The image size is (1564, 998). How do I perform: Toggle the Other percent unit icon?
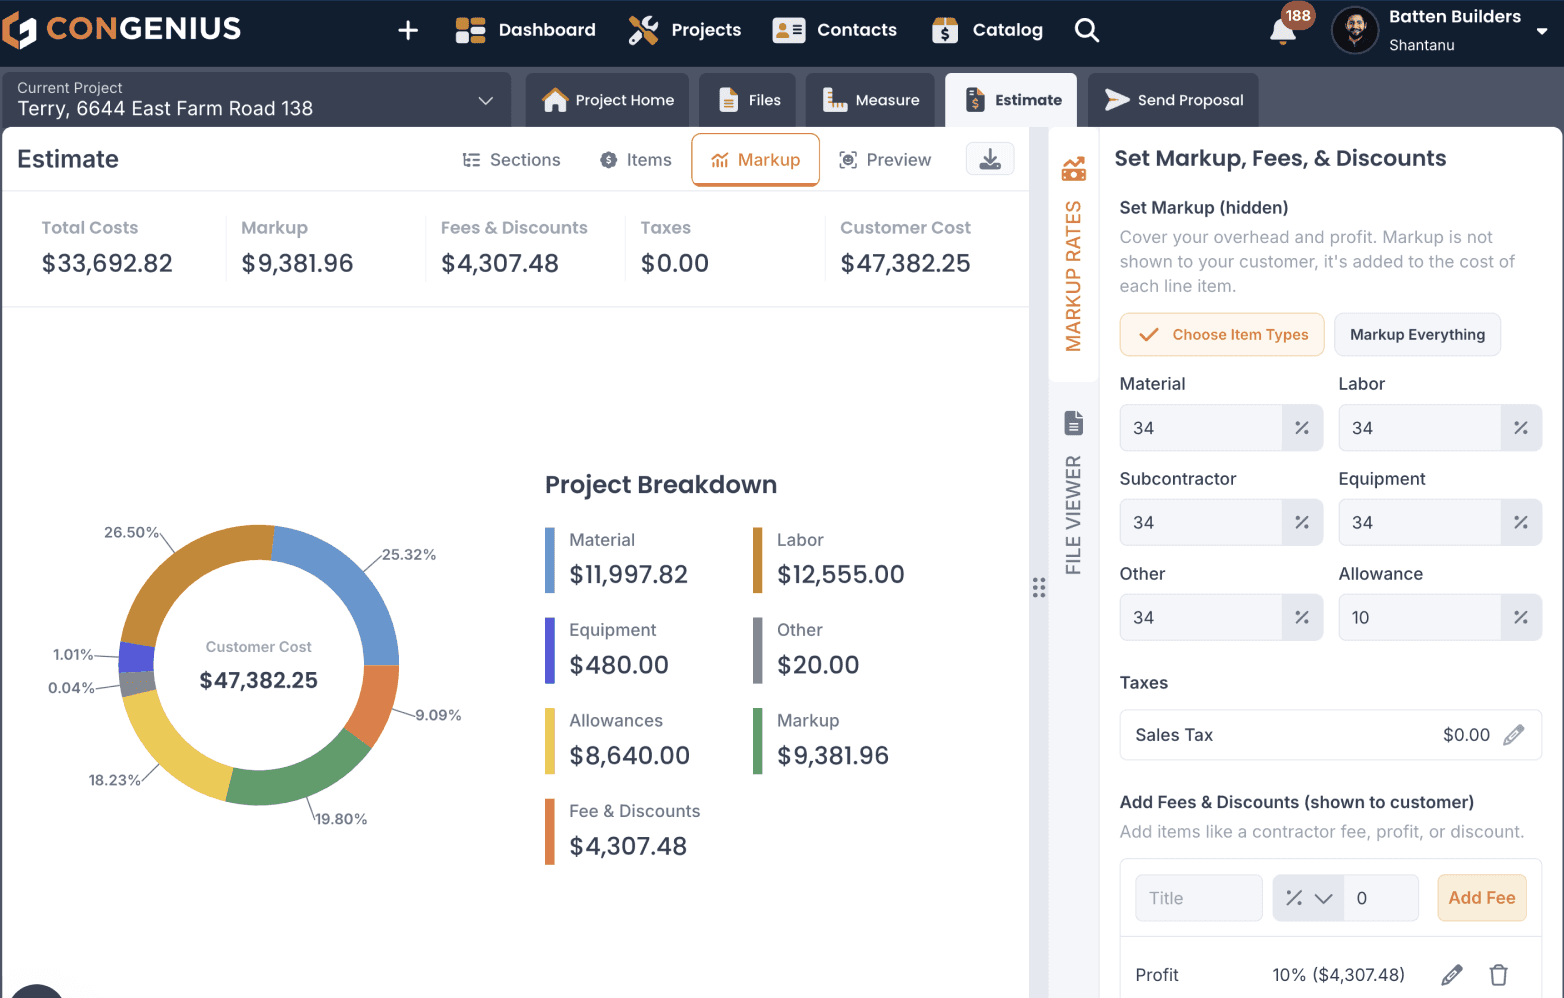(1302, 618)
